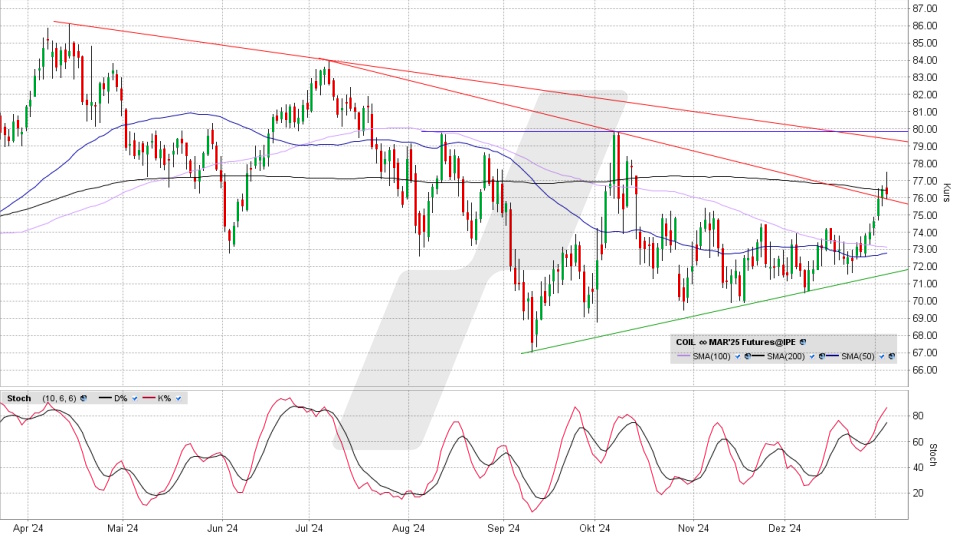The image size is (960, 540).
Task: Click the Jun '24 date label
Action: click(x=222, y=528)
